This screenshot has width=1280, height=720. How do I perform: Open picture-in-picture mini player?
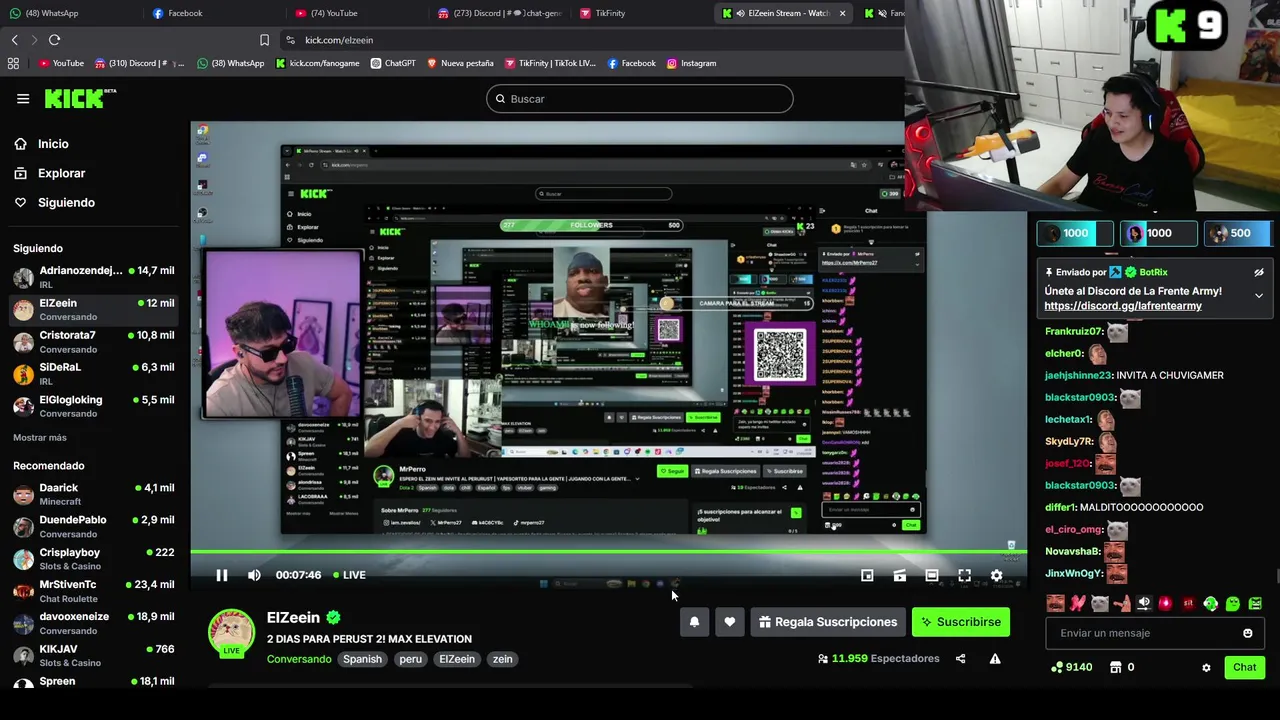click(867, 575)
